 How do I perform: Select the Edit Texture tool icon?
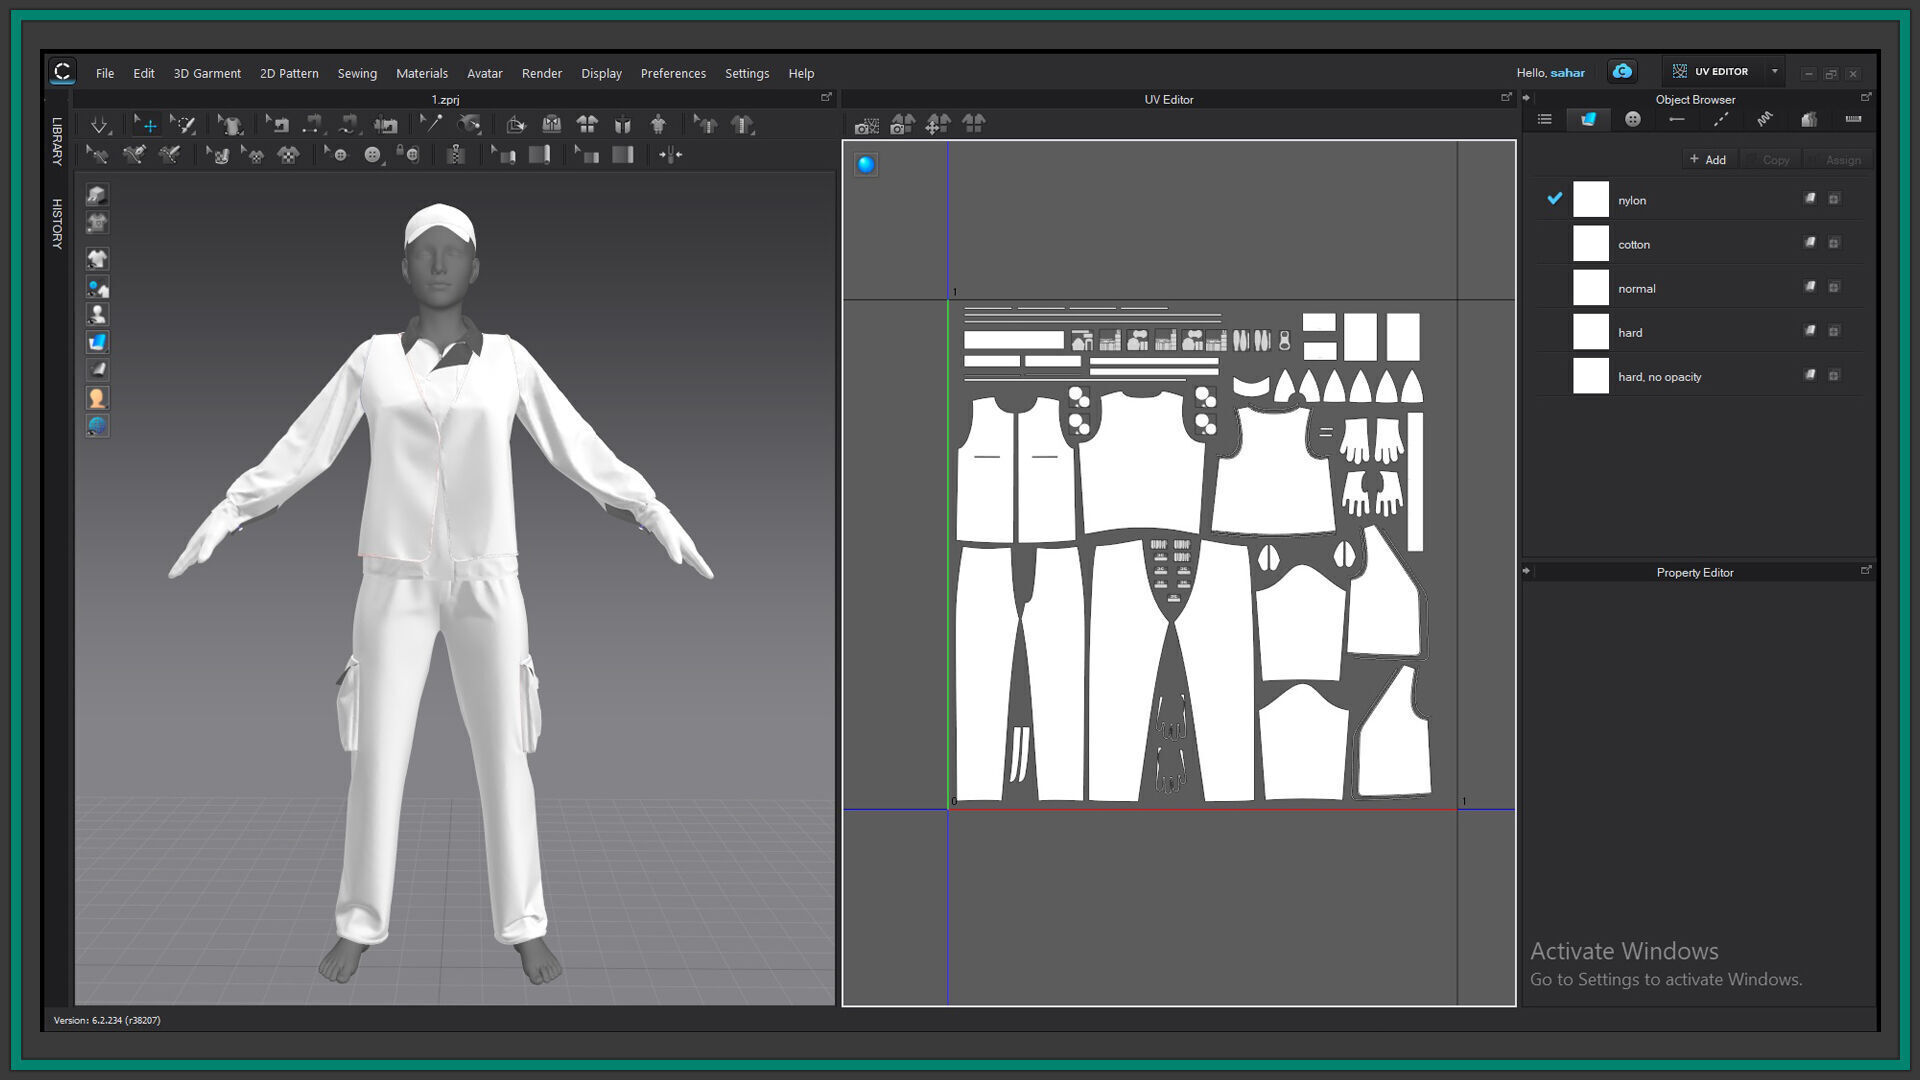(x=218, y=154)
